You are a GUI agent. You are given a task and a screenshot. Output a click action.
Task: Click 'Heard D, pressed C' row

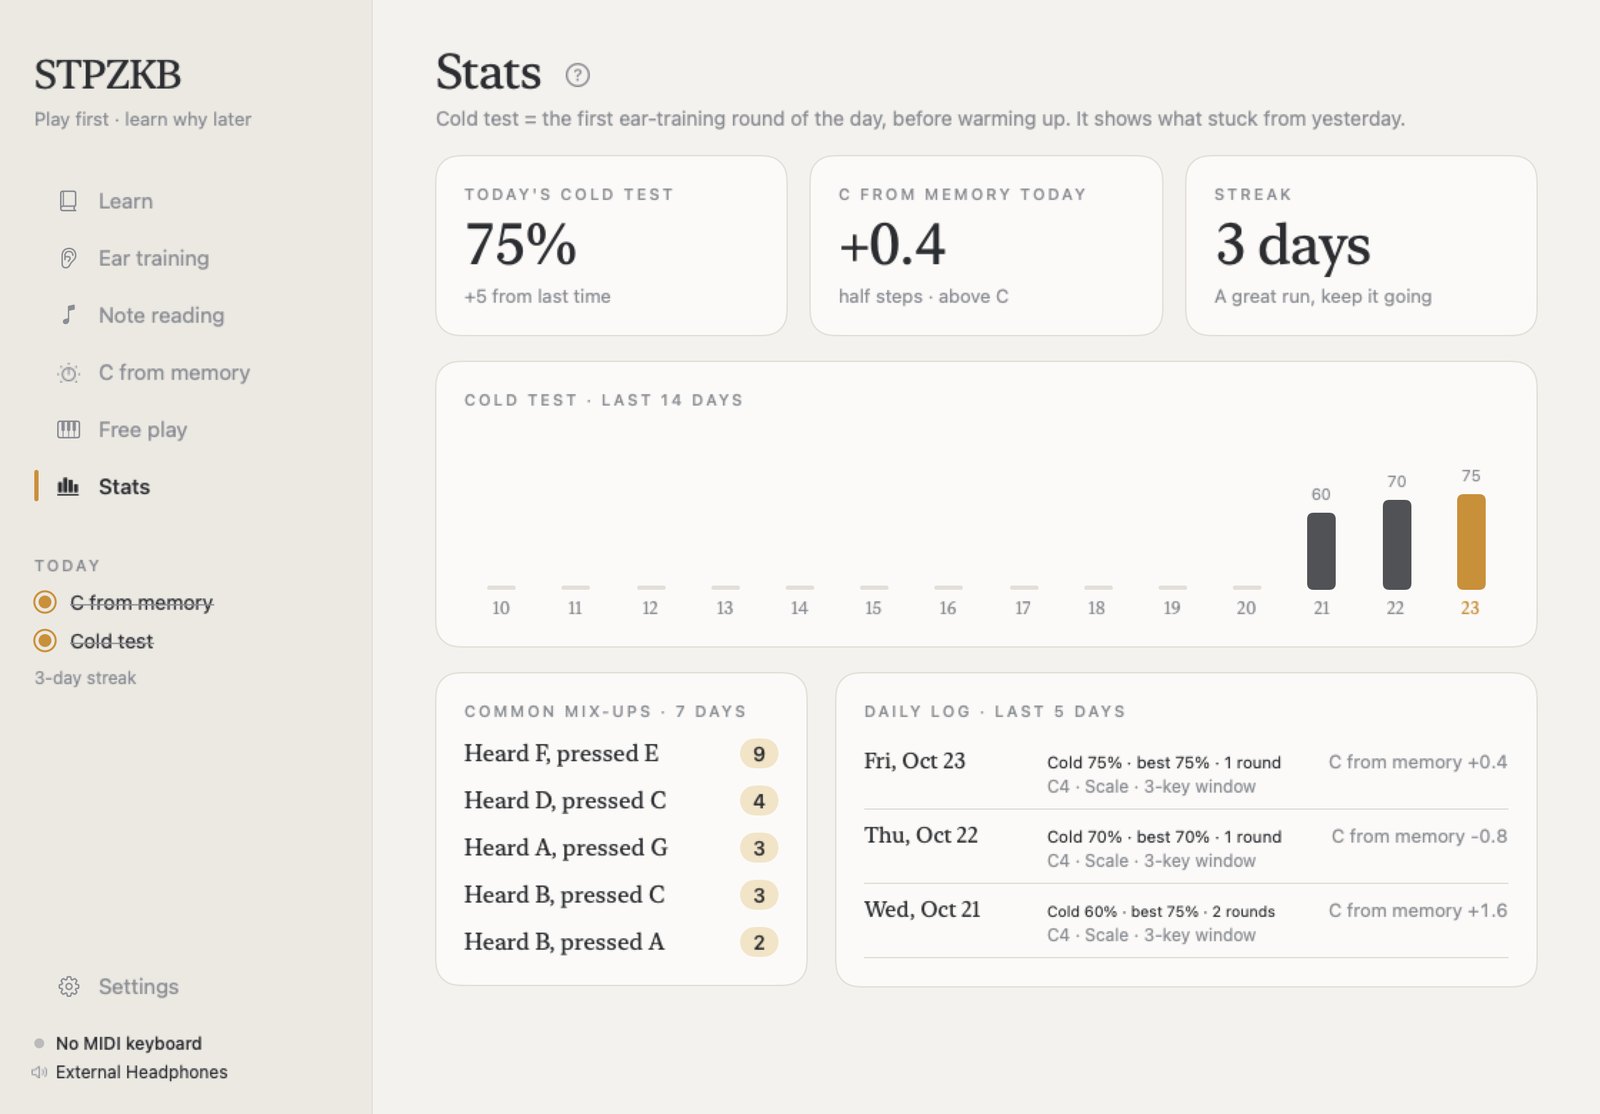(620, 801)
